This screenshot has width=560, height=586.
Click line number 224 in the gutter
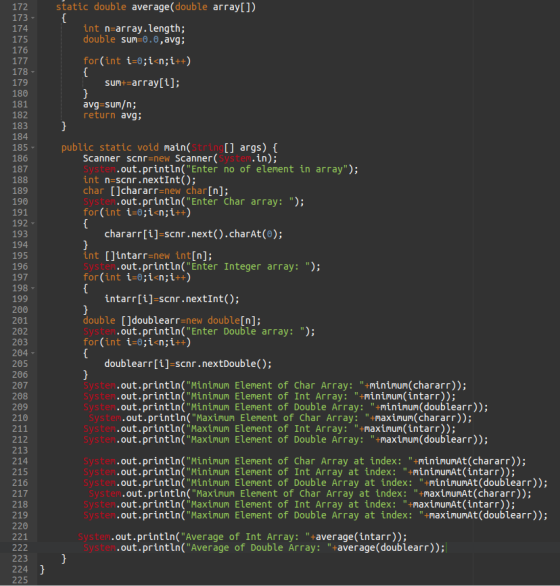20,570
